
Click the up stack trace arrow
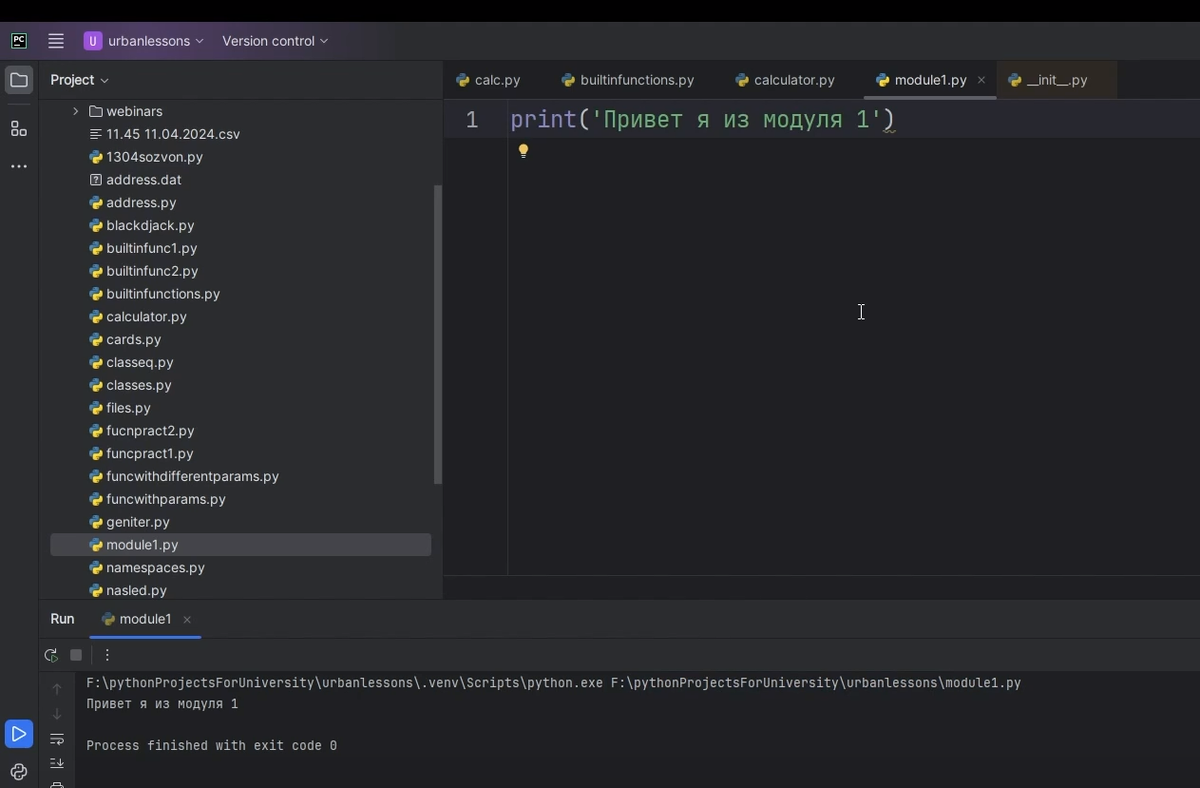57,689
